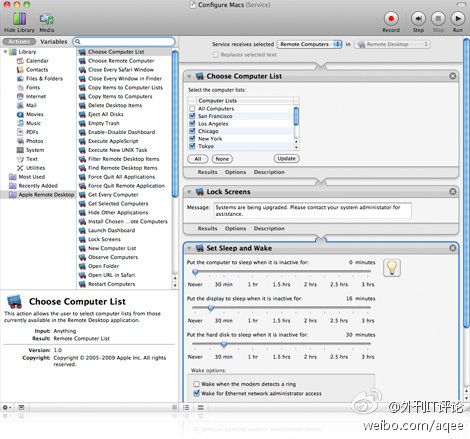Collapse the Set Sleep and Wake action
Screen dimensions: 470x439
(189, 248)
